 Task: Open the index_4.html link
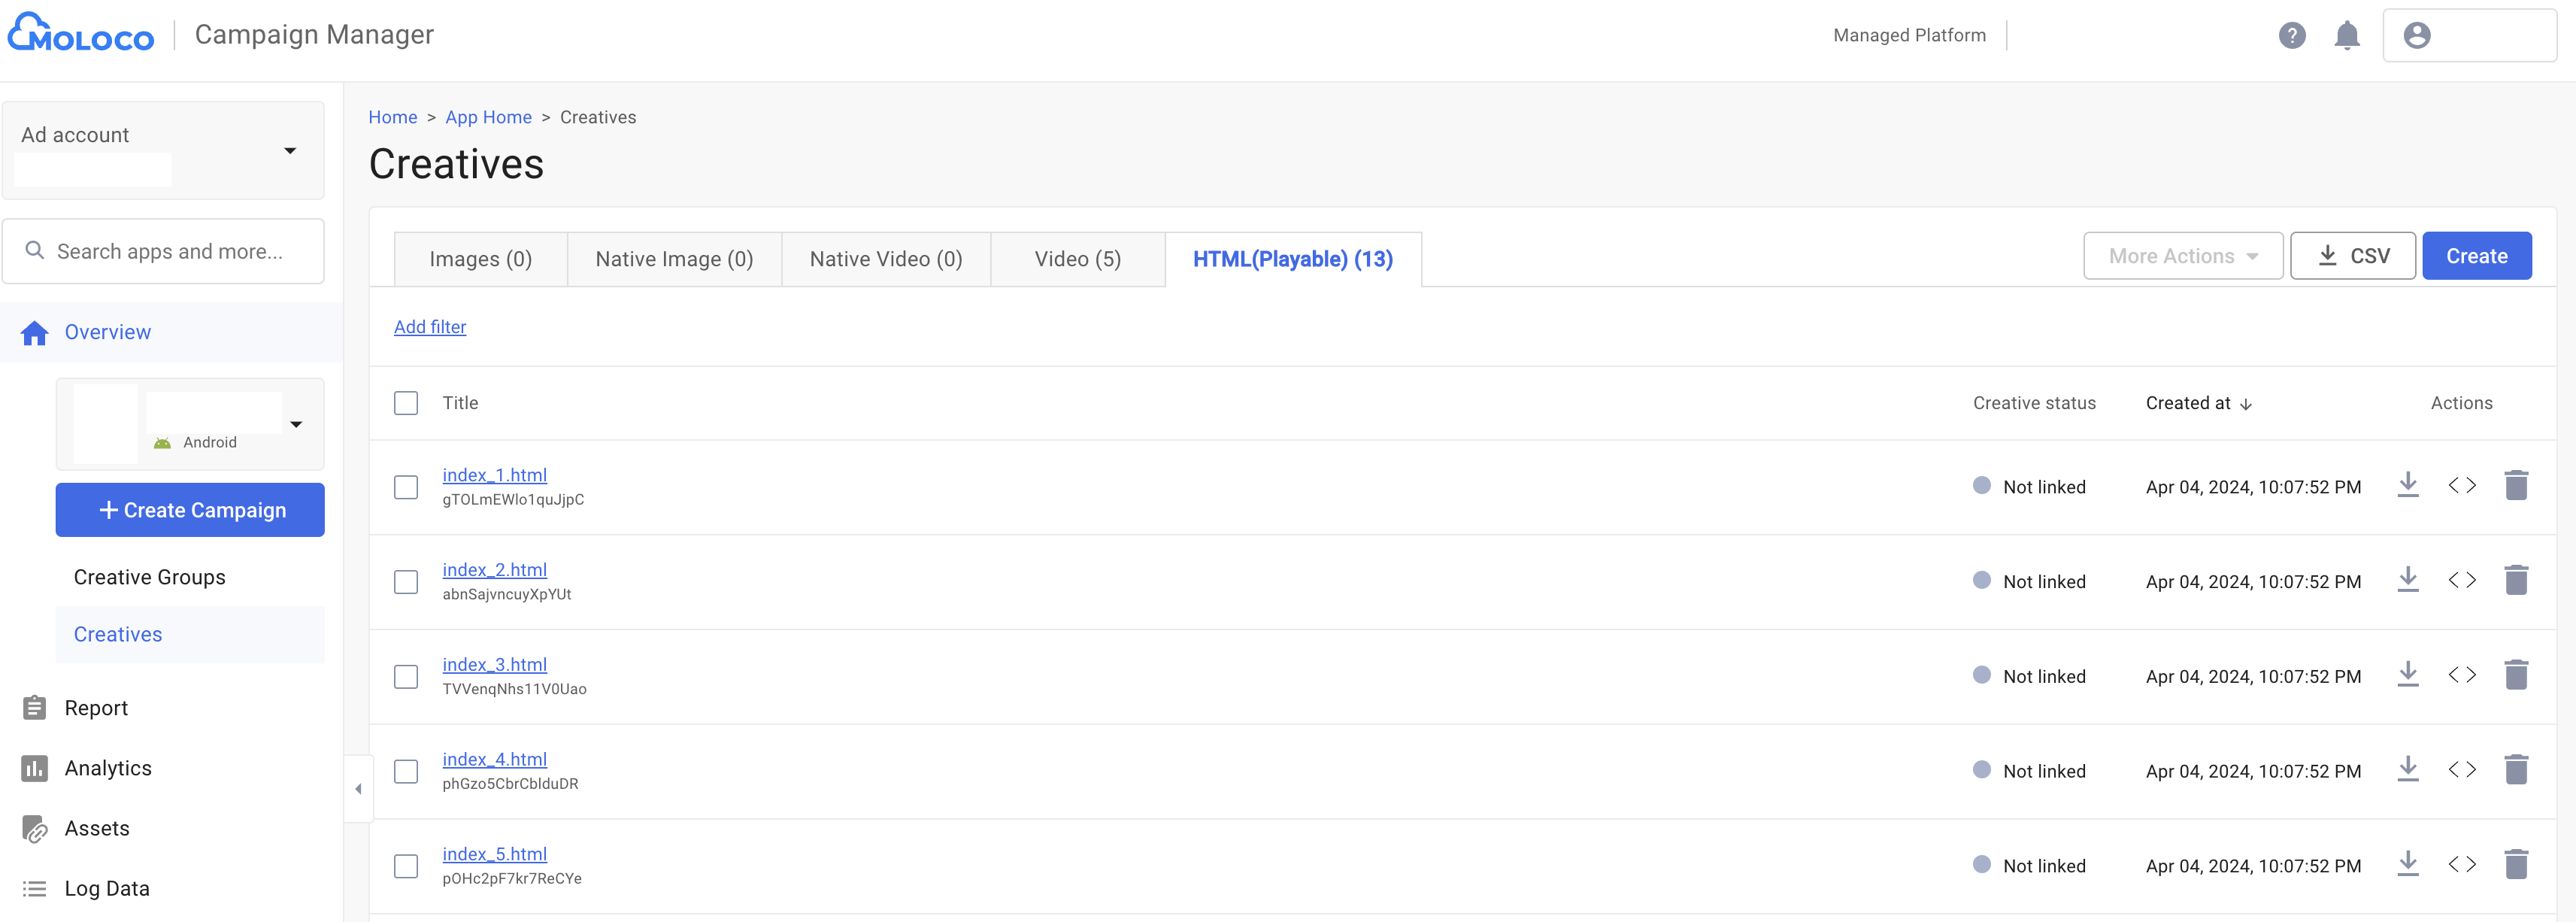(495, 760)
